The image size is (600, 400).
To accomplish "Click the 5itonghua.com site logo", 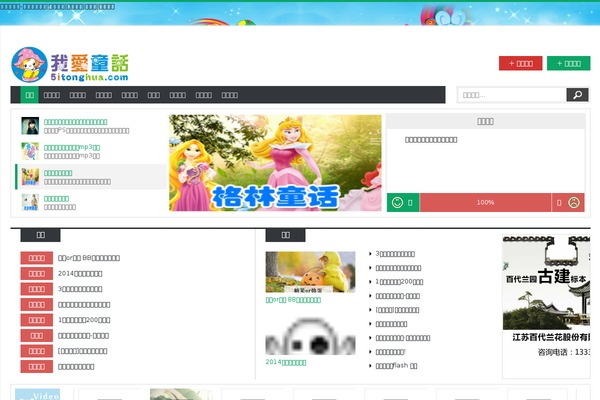I will pos(70,65).
